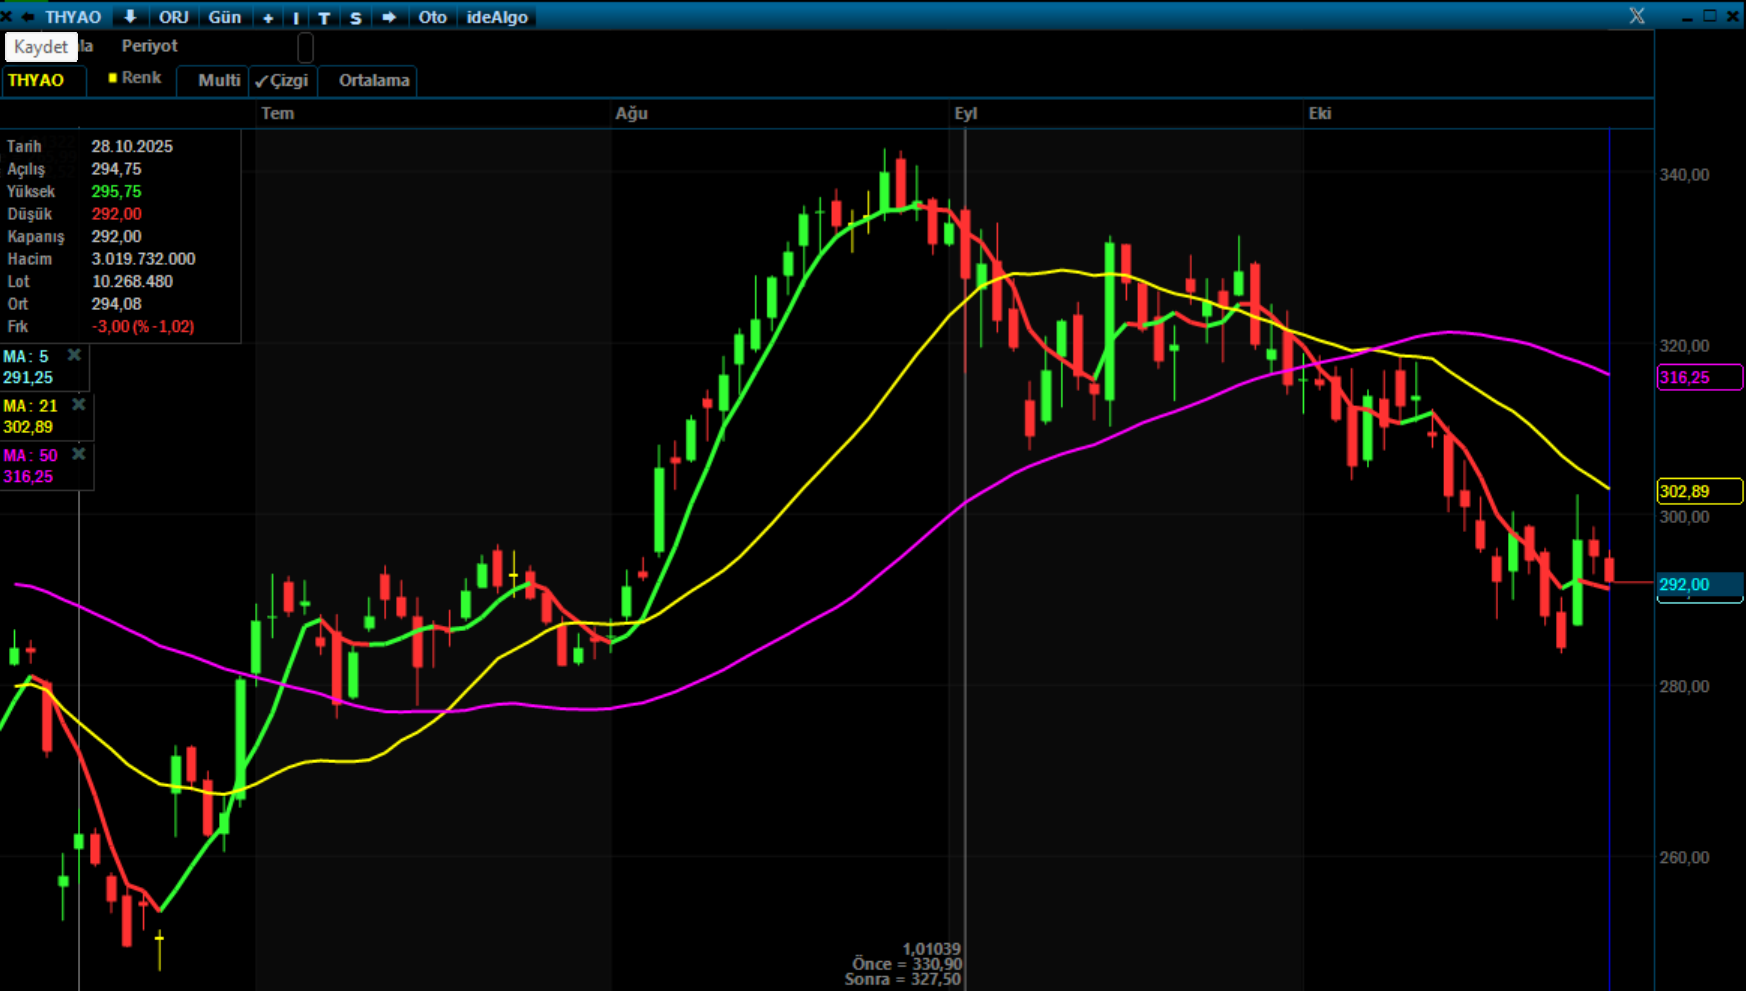The image size is (1746, 991).
Task: Toggle the Oto auto-scale option
Action: tap(432, 17)
